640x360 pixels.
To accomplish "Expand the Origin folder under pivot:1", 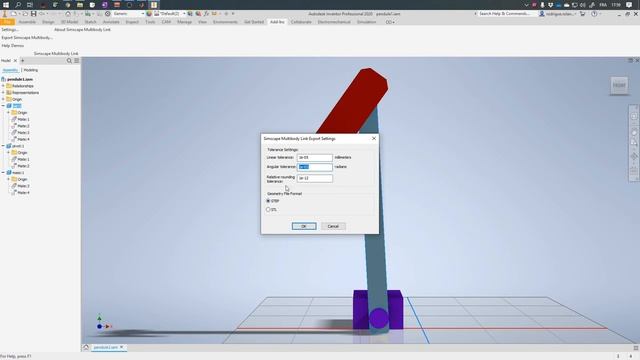I will [x=8, y=153].
